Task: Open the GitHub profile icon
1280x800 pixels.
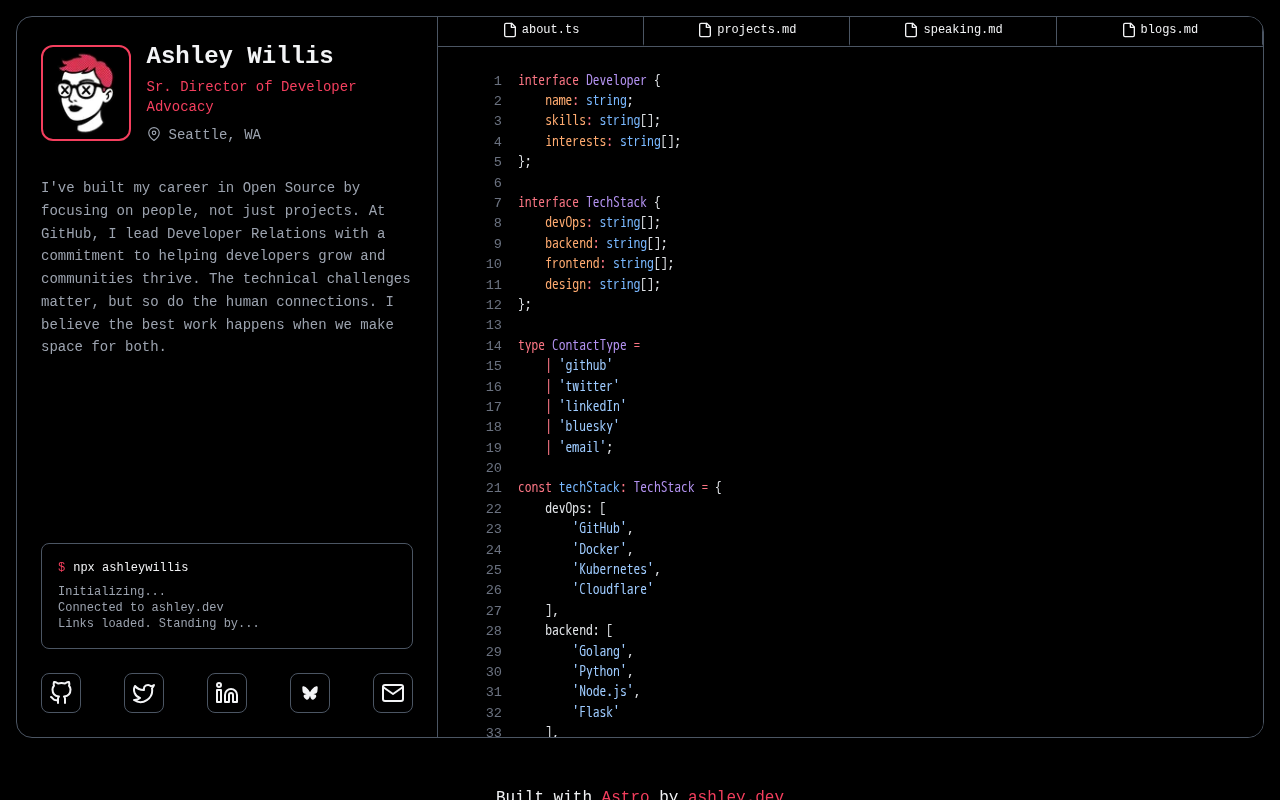Action: click(x=61, y=693)
